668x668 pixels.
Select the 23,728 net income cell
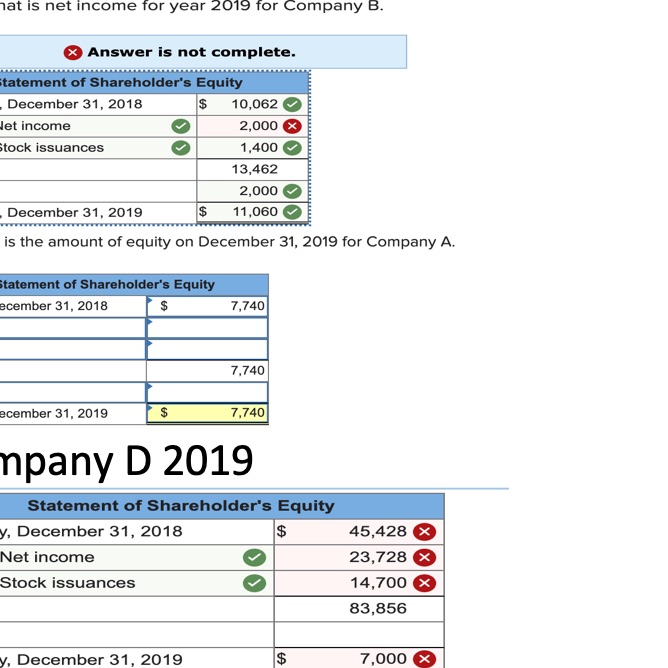coord(359,558)
